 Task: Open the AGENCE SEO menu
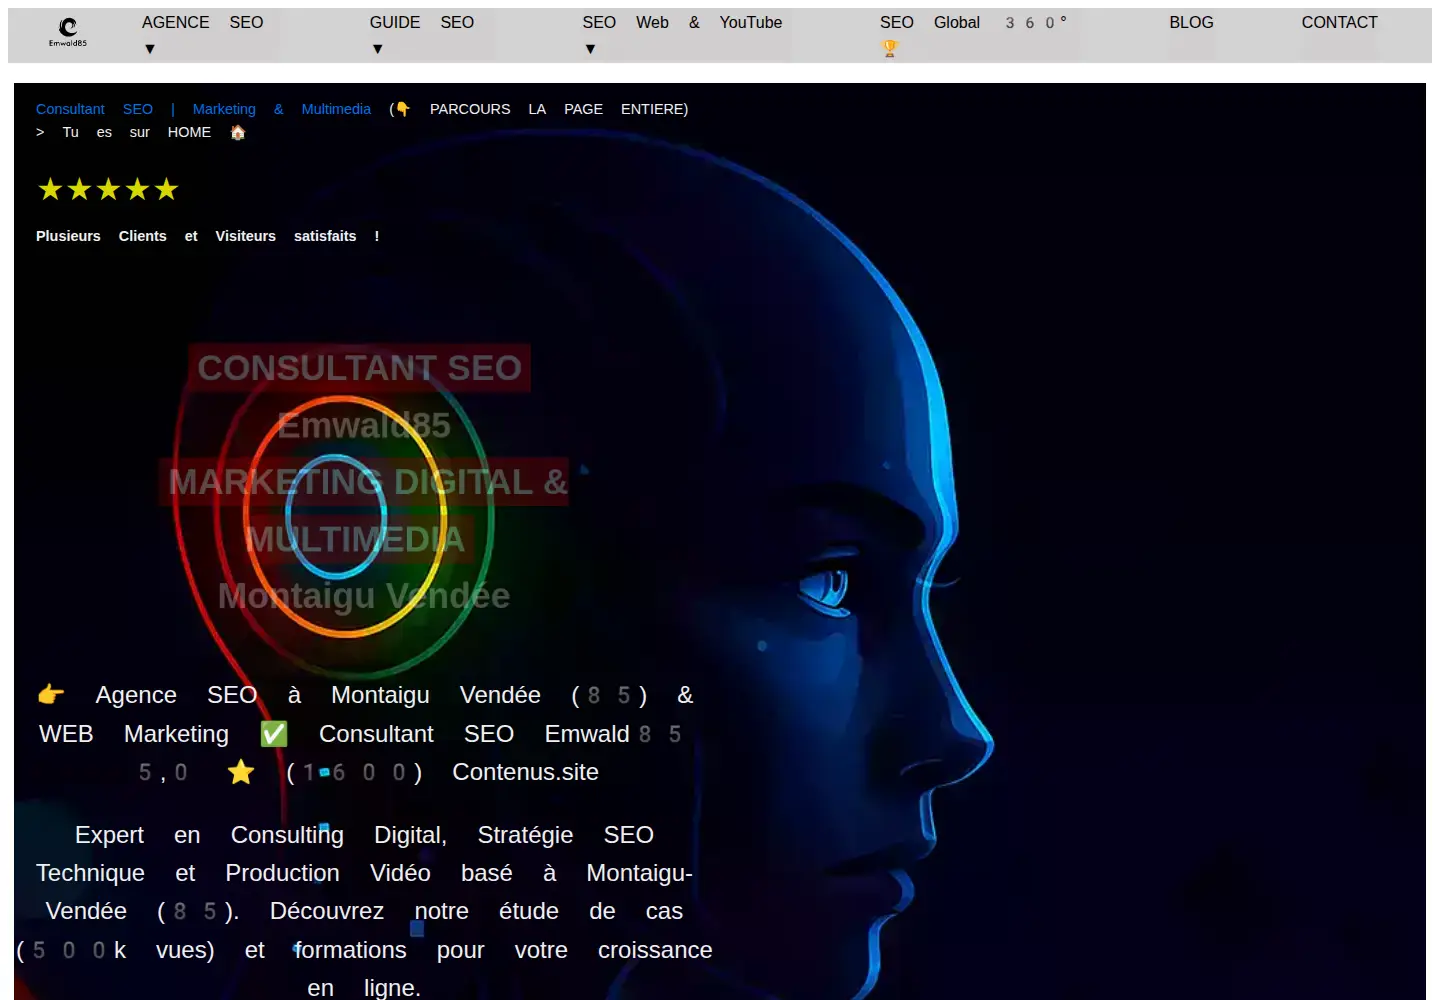coord(202,22)
